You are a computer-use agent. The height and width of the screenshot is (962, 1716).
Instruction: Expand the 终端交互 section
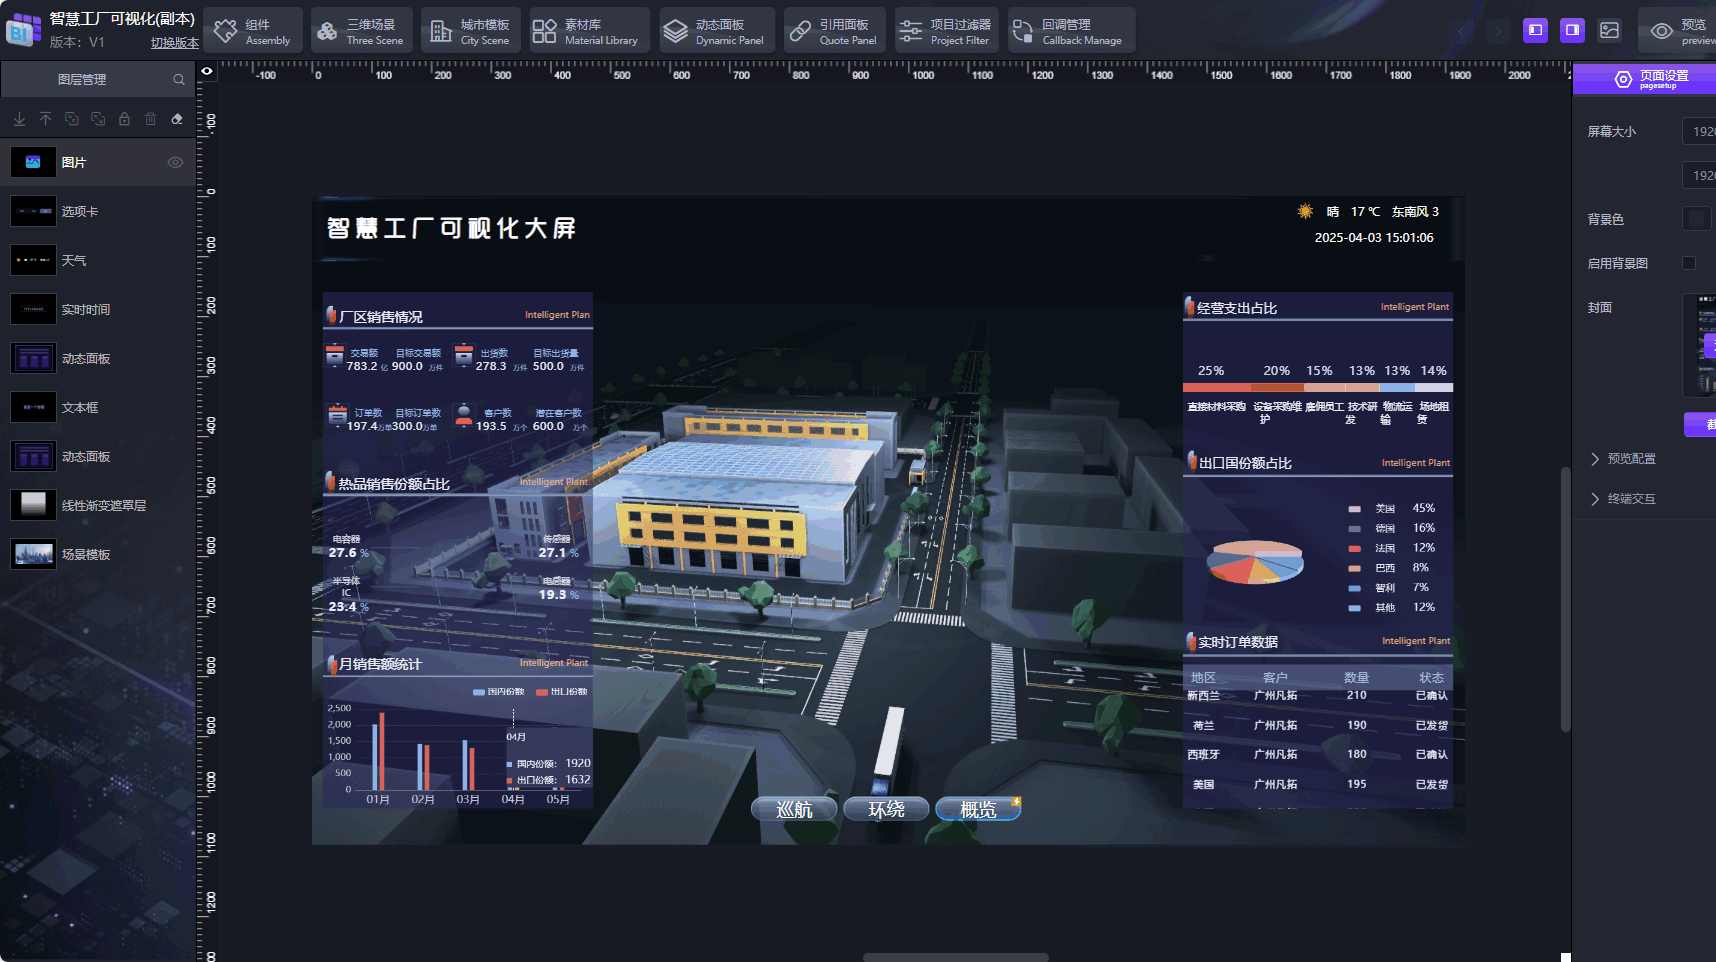click(1631, 499)
